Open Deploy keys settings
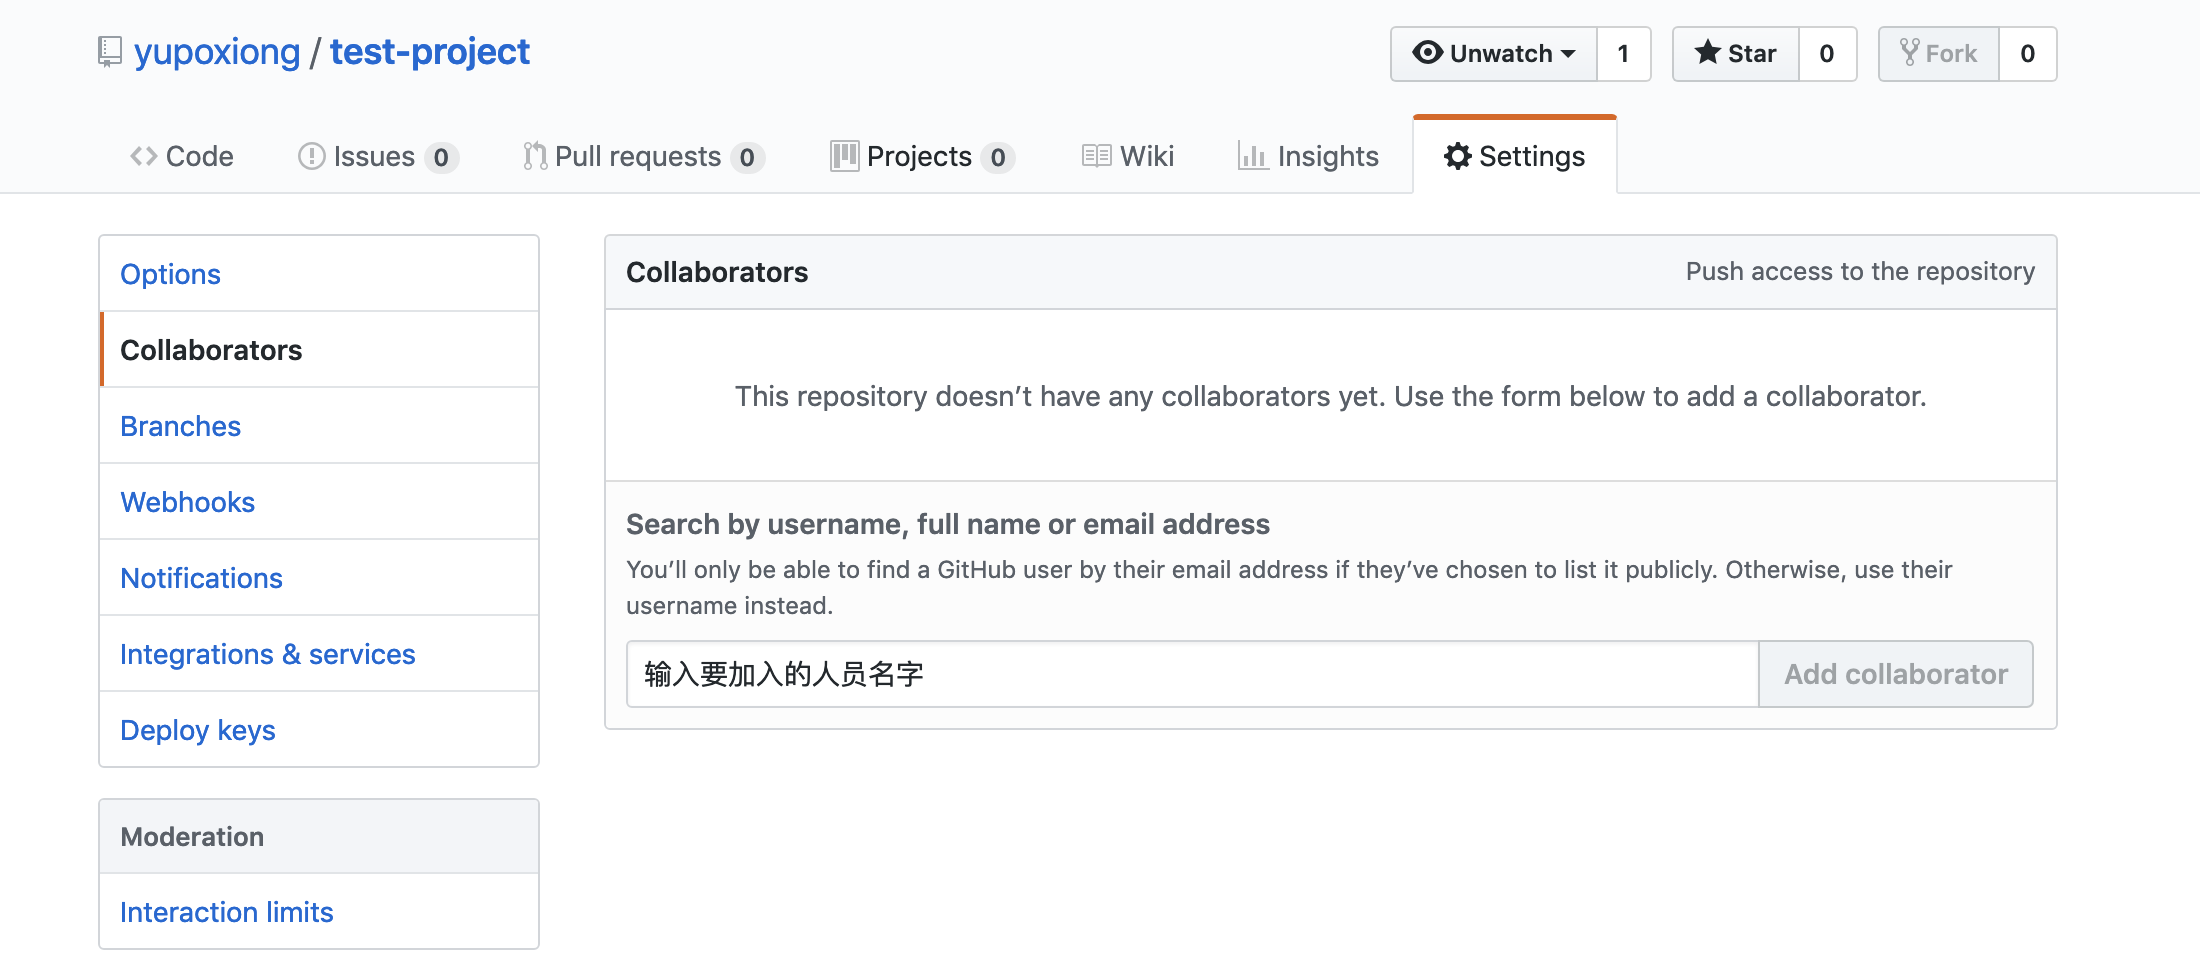 tap(319, 730)
